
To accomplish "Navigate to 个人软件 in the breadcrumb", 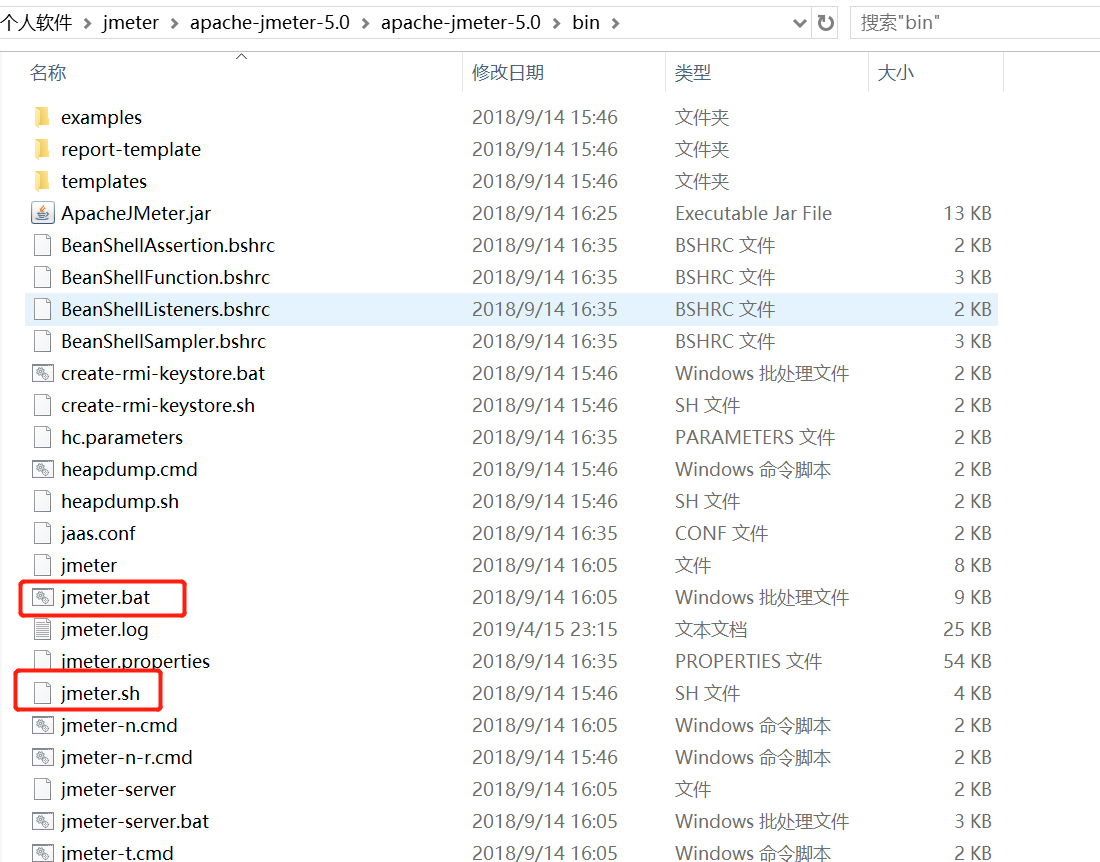I will [36, 23].
